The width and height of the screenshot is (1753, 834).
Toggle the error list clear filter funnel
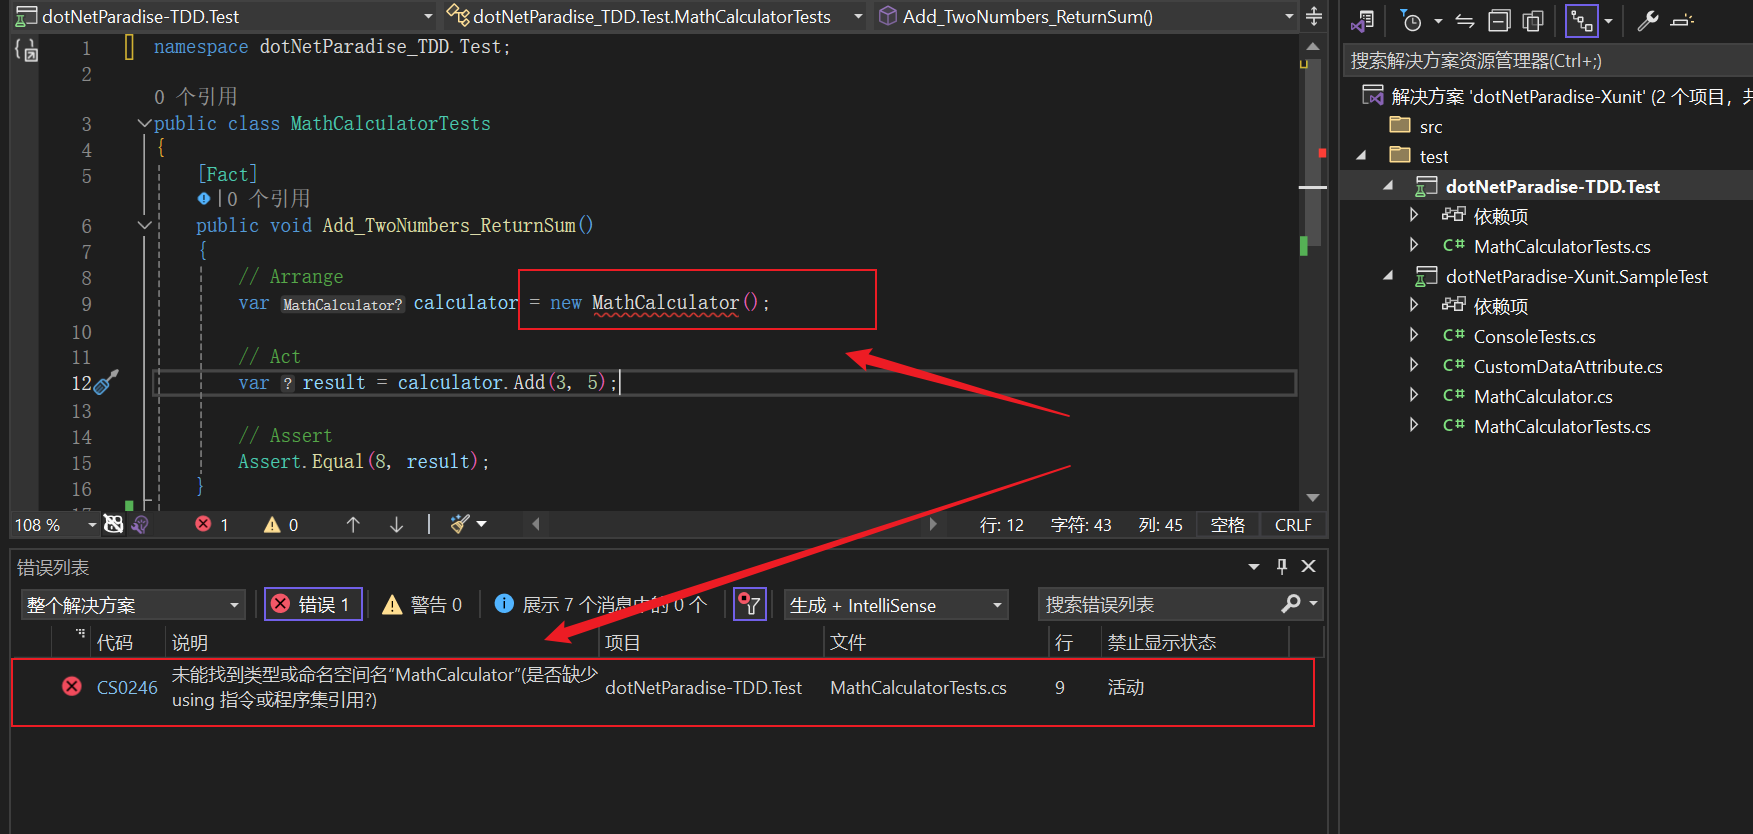750,604
